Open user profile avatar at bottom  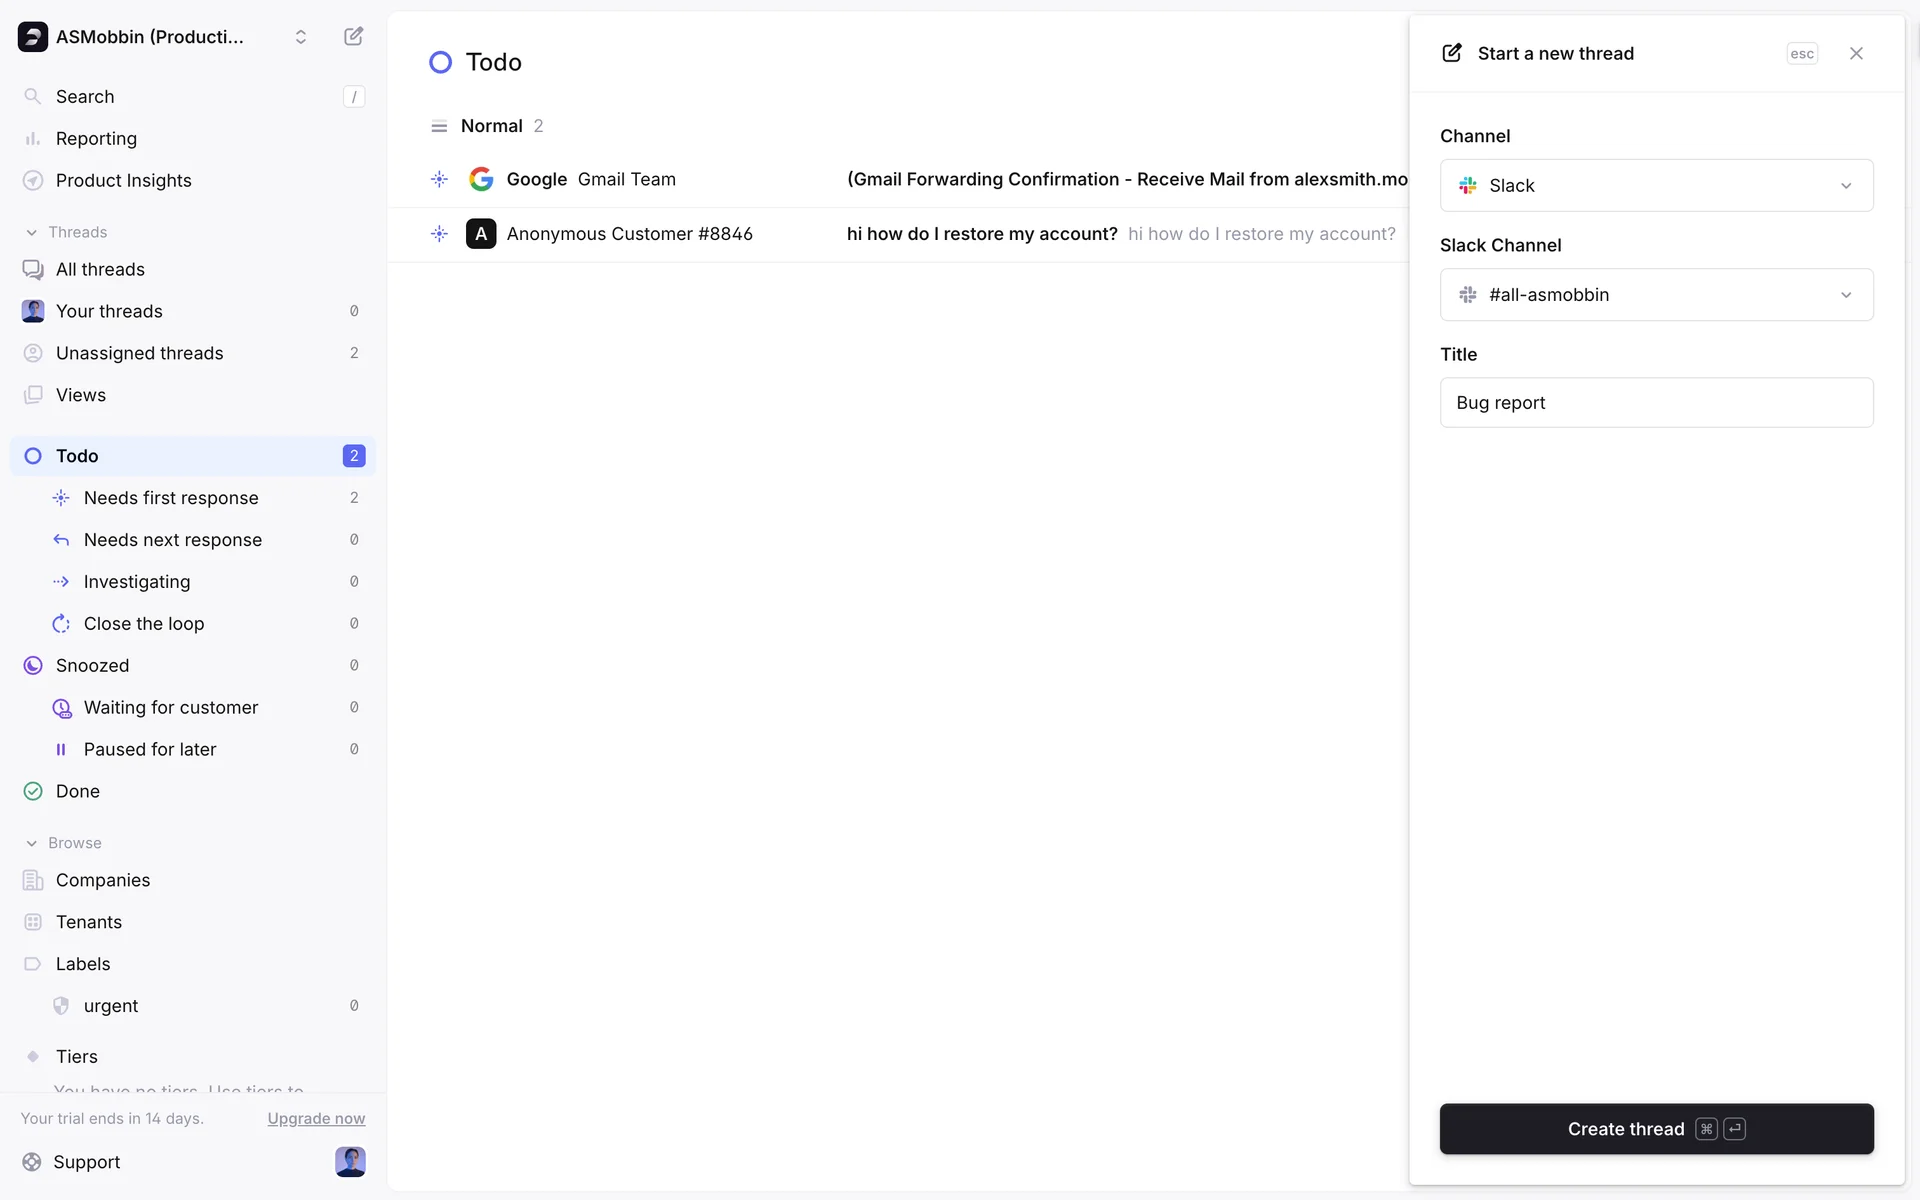click(350, 1162)
